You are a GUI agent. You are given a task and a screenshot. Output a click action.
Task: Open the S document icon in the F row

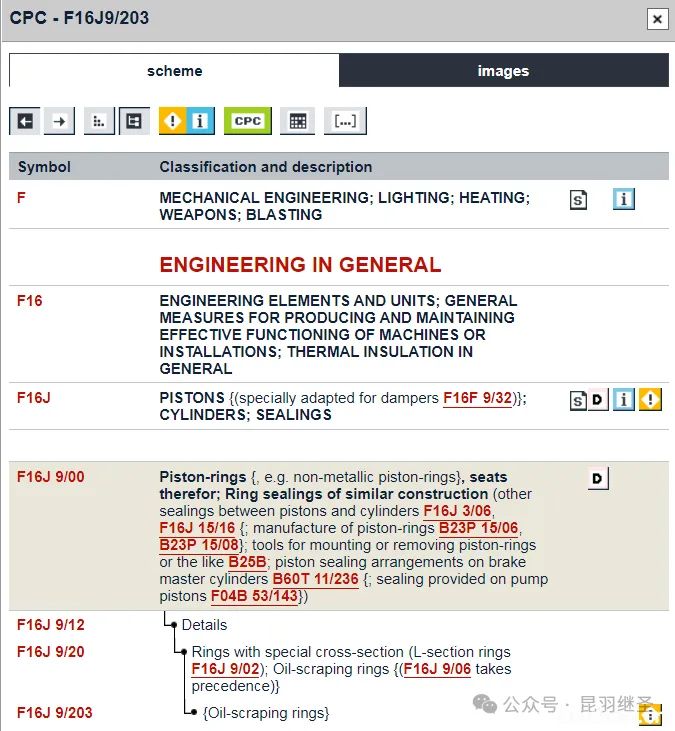coord(578,200)
